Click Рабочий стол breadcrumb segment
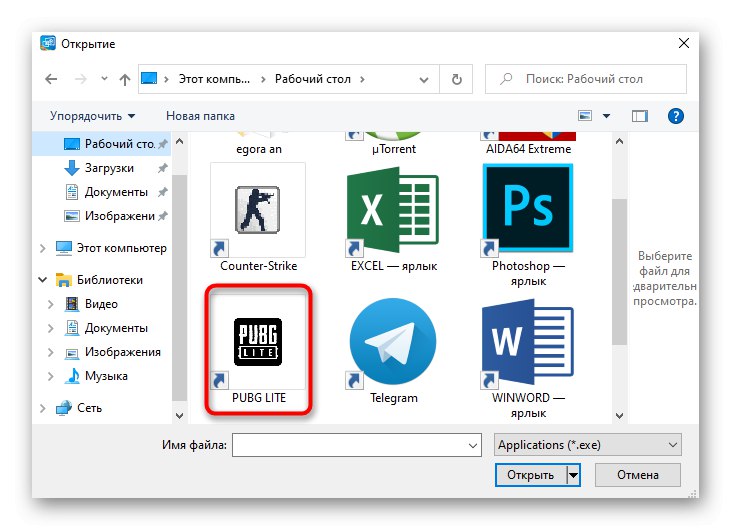The width and height of the screenshot is (731, 530). point(313,79)
